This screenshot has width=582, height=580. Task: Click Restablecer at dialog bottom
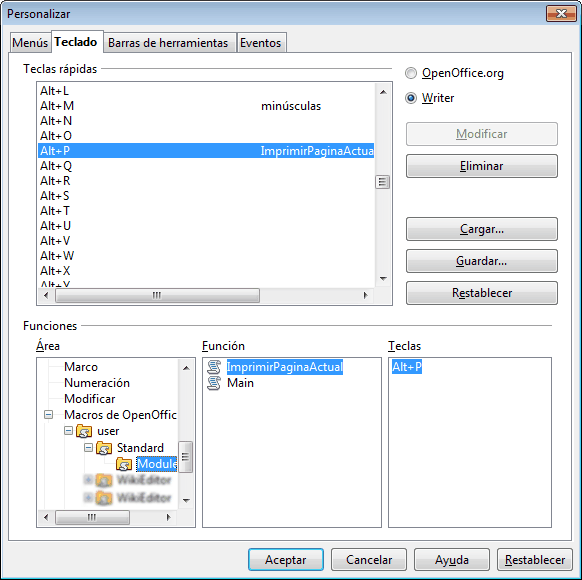[535, 560]
